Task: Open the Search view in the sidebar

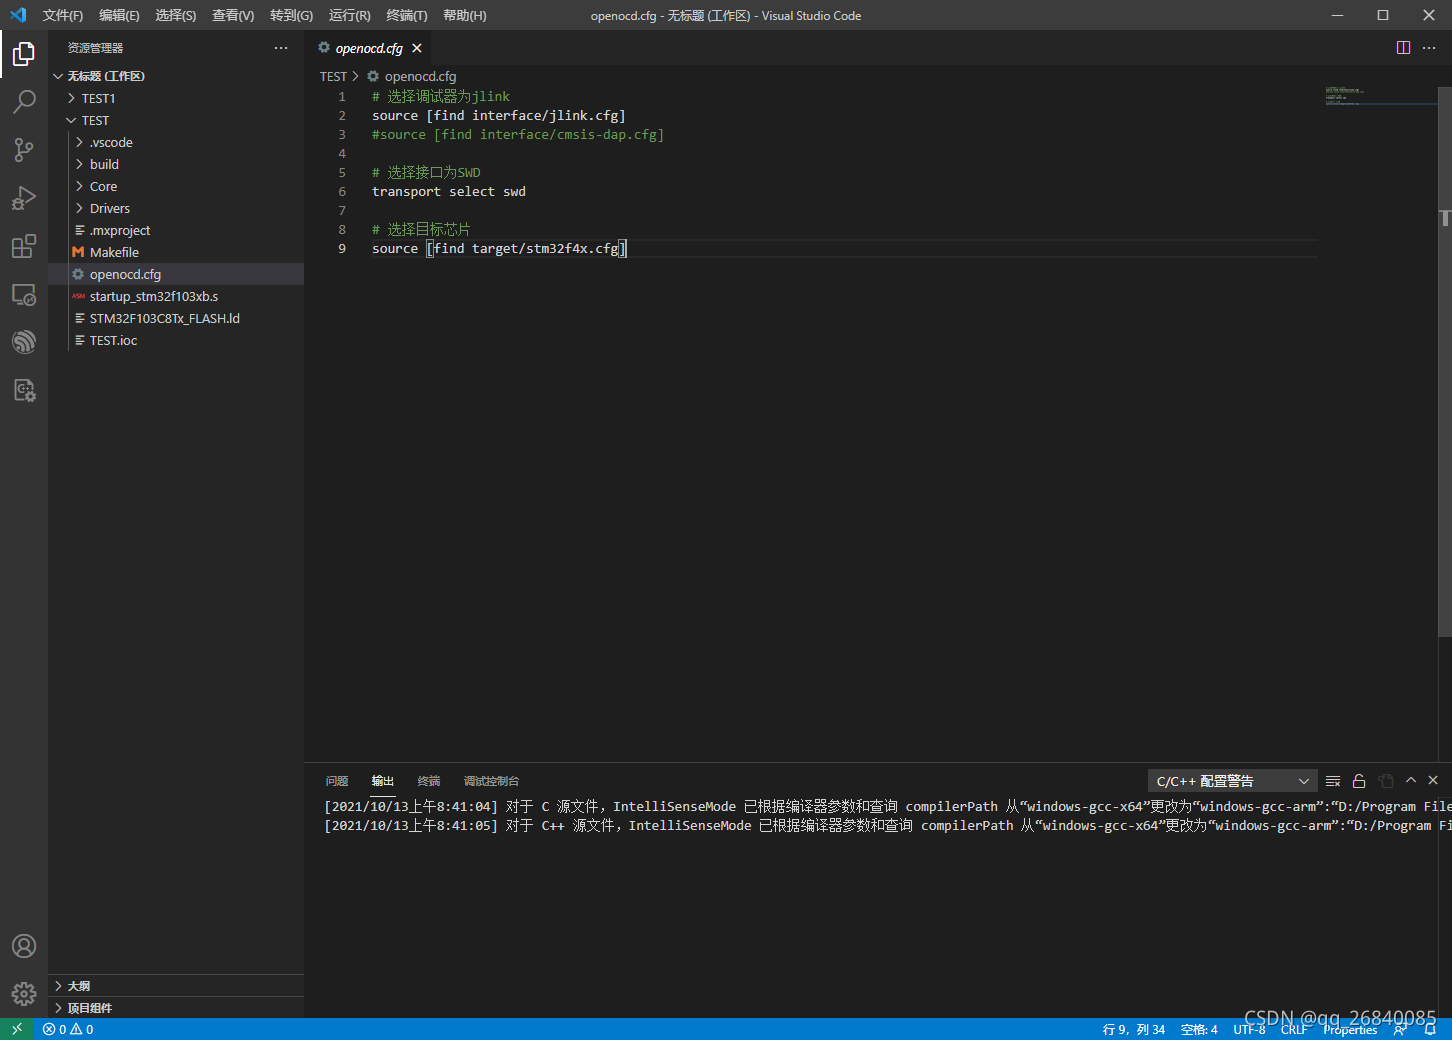Action: click(x=24, y=101)
